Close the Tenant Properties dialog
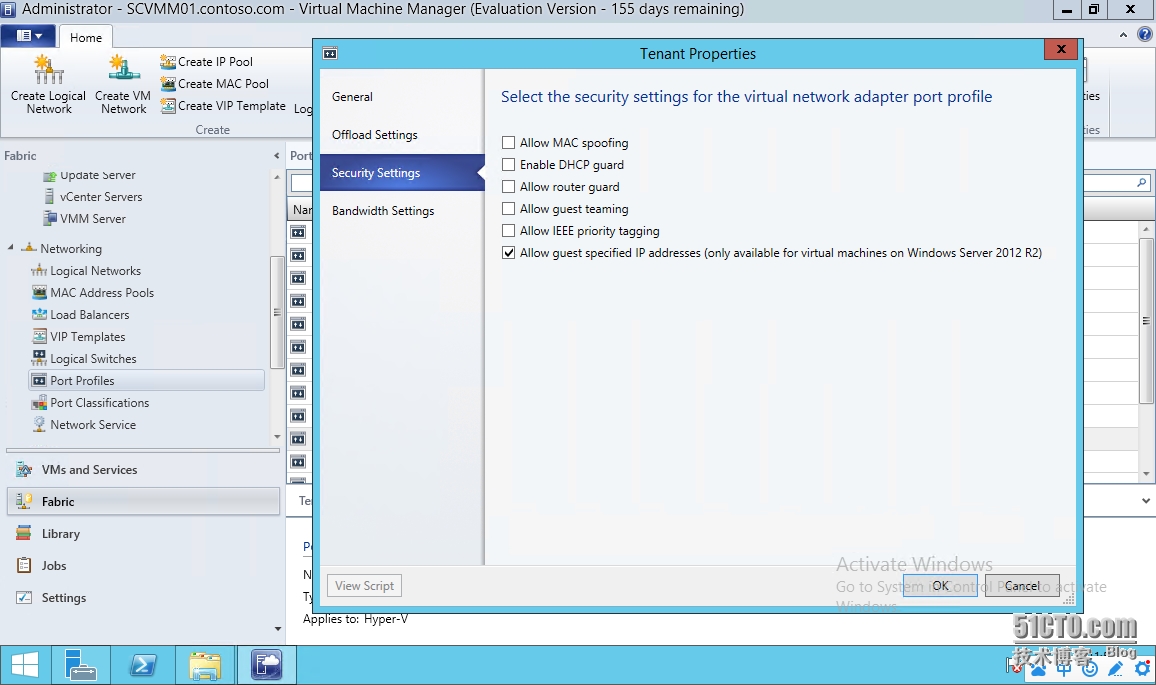The width and height of the screenshot is (1156, 685). click(x=1061, y=49)
